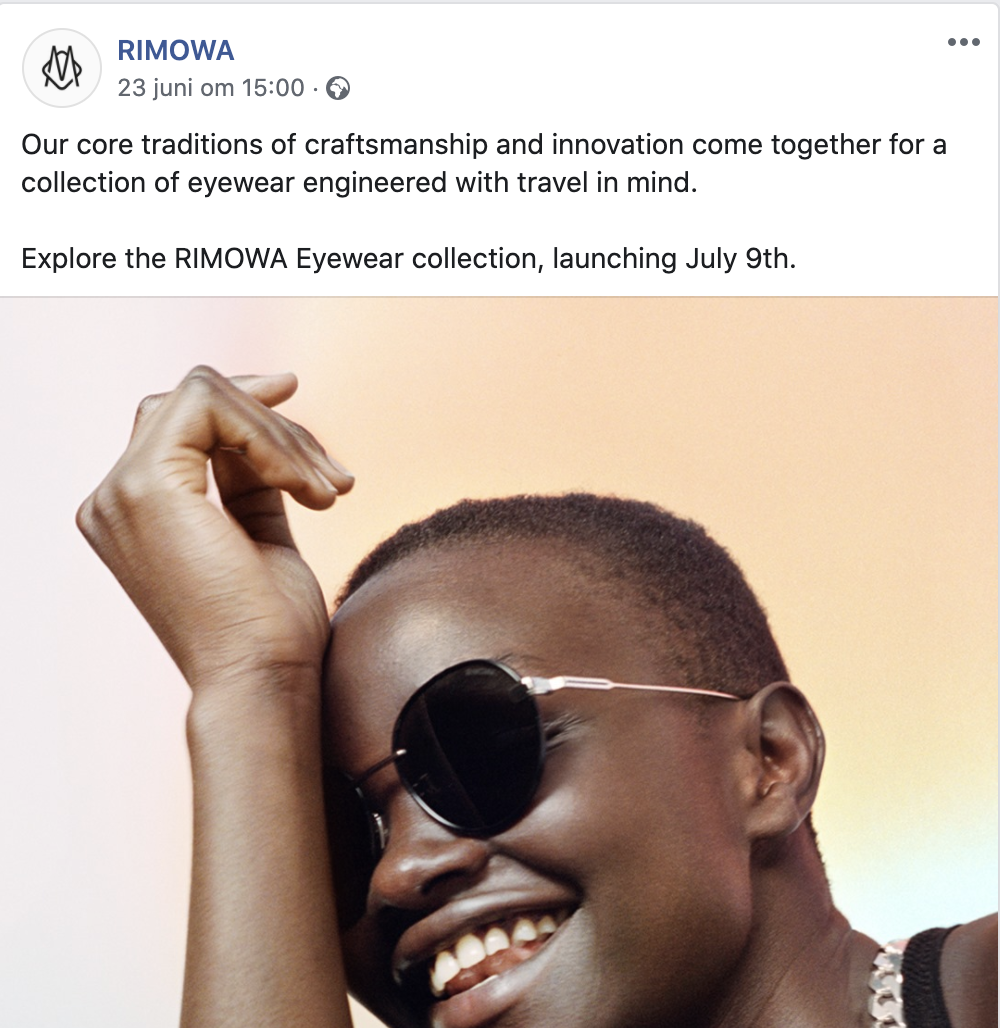This screenshot has height=1028, width=1000.
Task: Open the three-dot post options menu
Action: (x=963, y=43)
